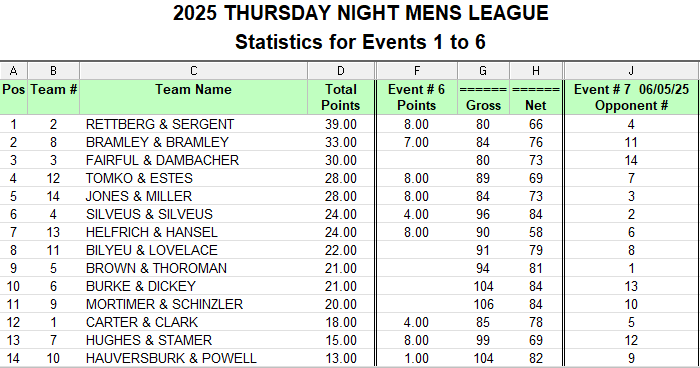Select gross score 106 cell

coord(483,304)
